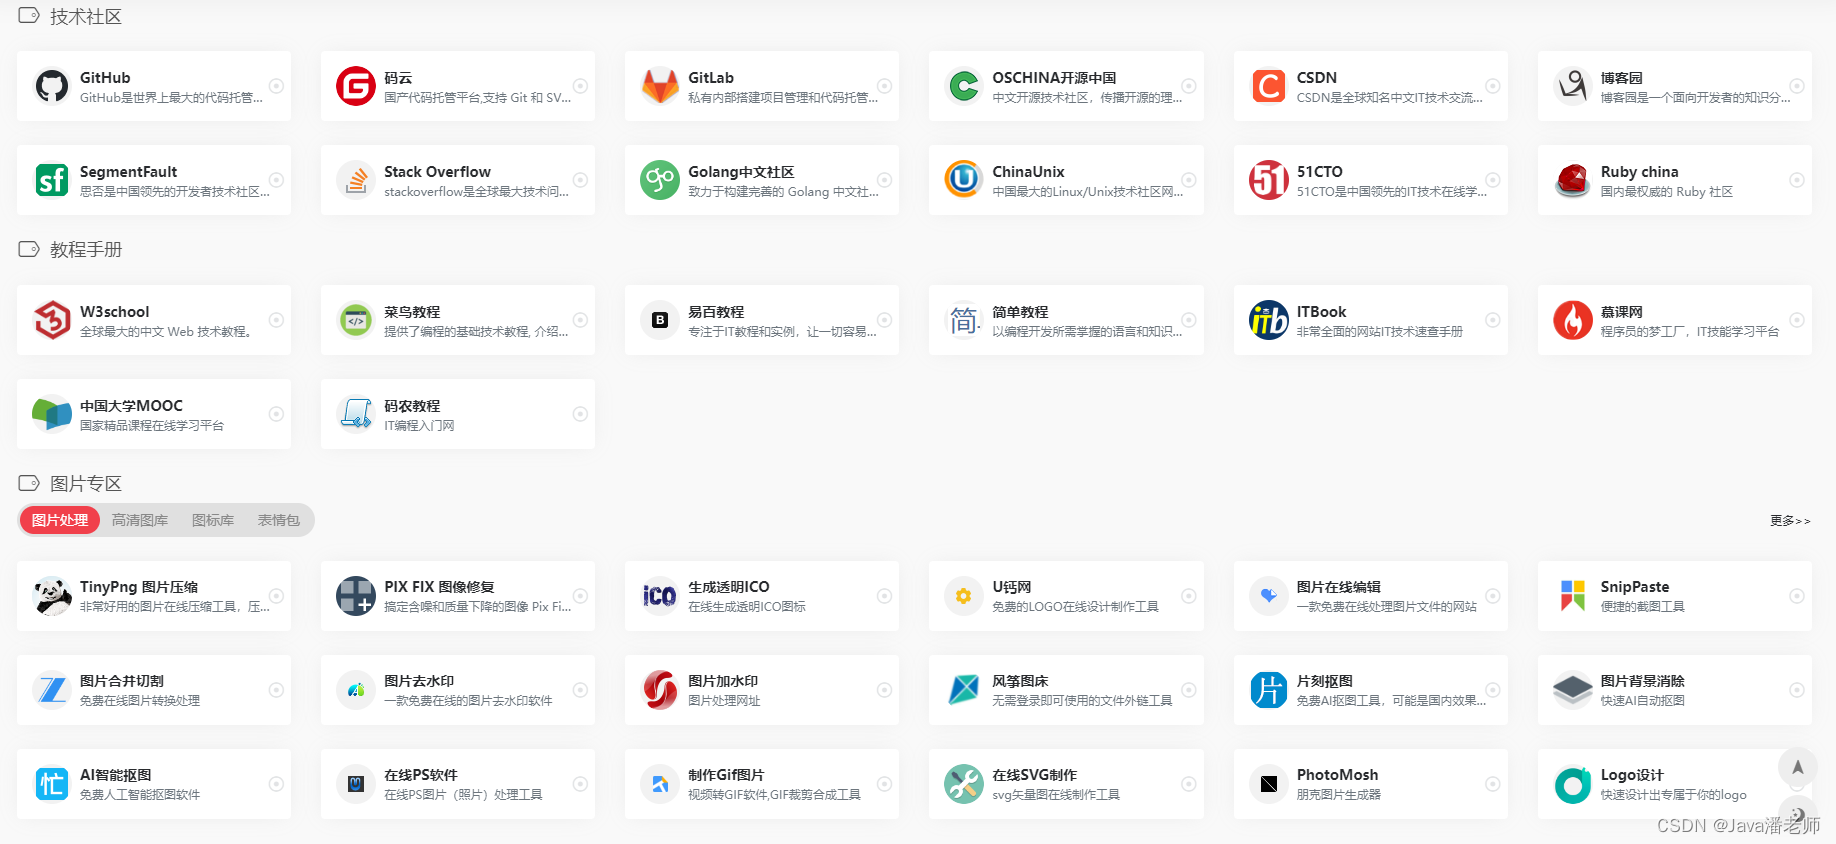Click the 图片专区 section heading

coord(86,484)
